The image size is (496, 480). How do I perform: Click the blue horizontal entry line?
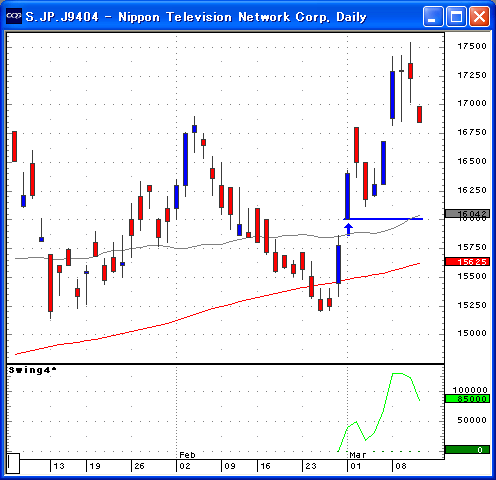click(x=383, y=219)
